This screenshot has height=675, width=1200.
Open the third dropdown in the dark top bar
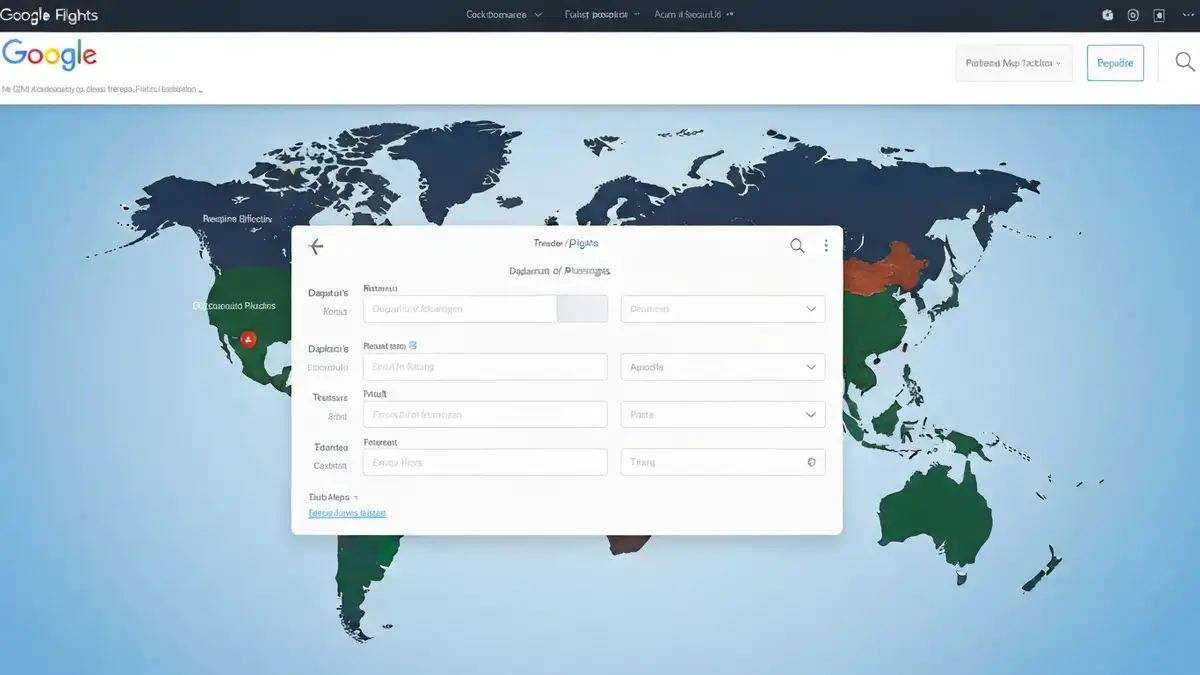[x=693, y=15]
